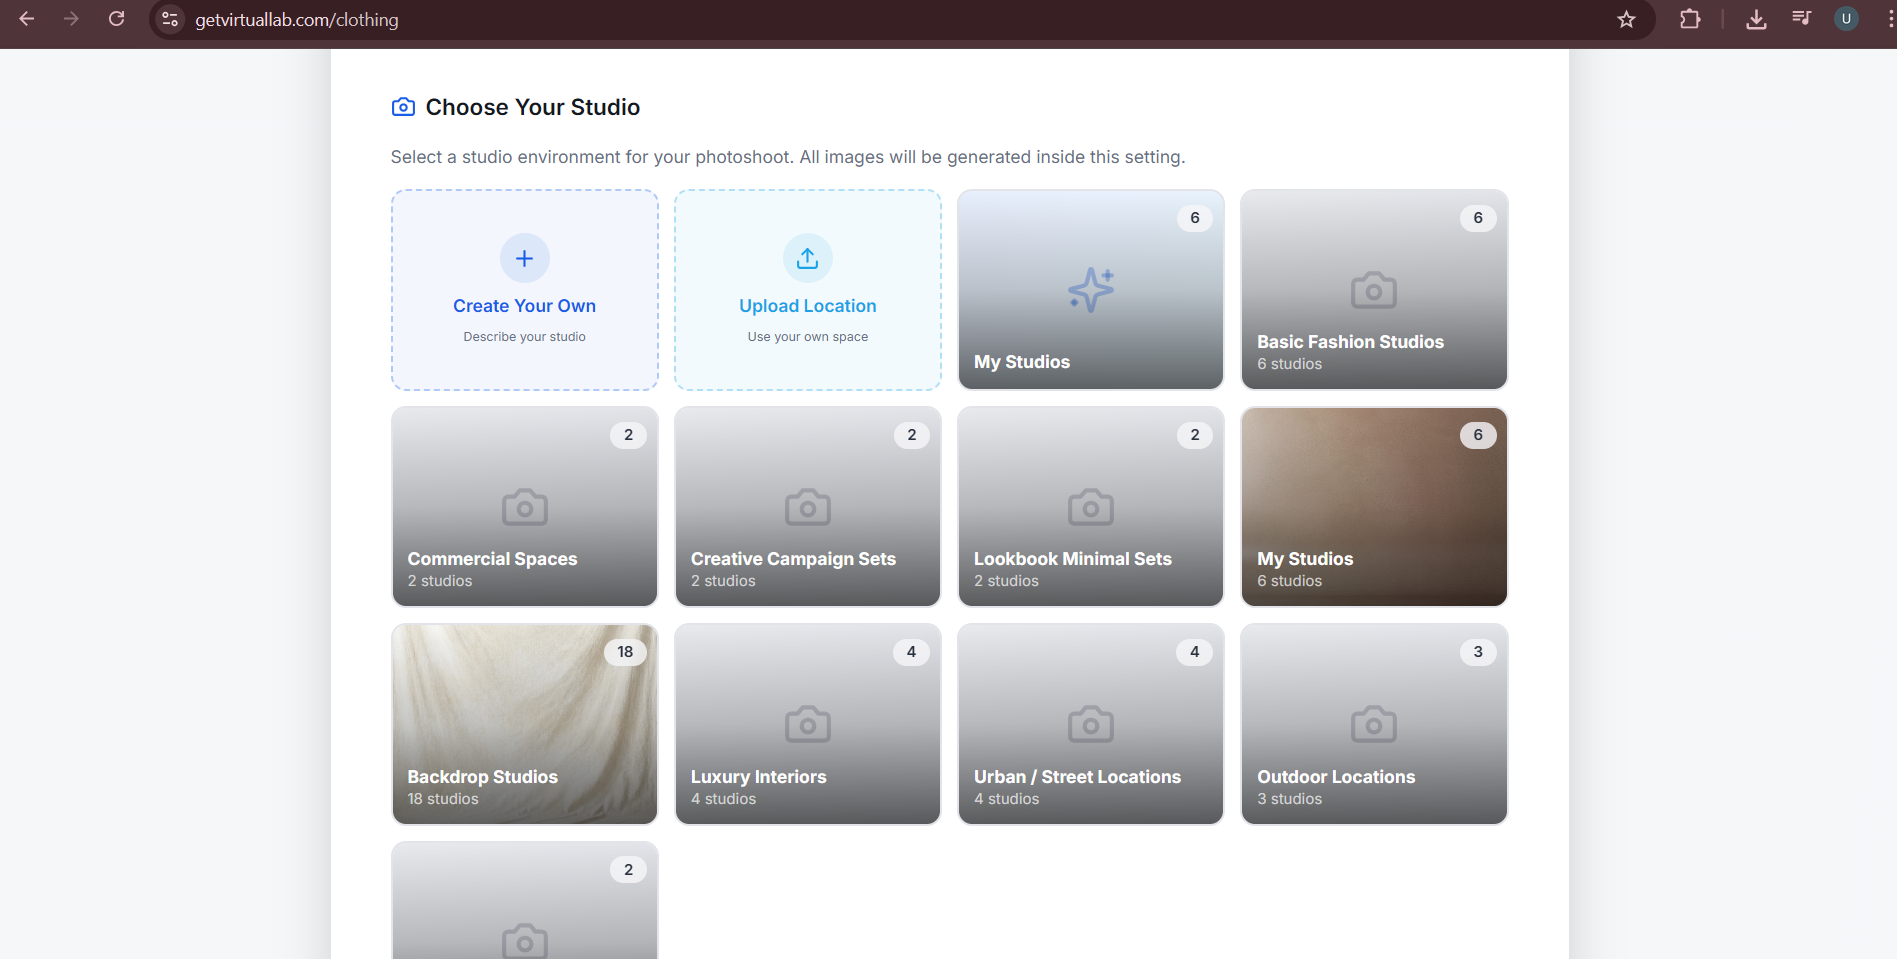Image resolution: width=1897 pixels, height=959 pixels.
Task: Select the Create Your Own text link
Action: [x=524, y=306]
